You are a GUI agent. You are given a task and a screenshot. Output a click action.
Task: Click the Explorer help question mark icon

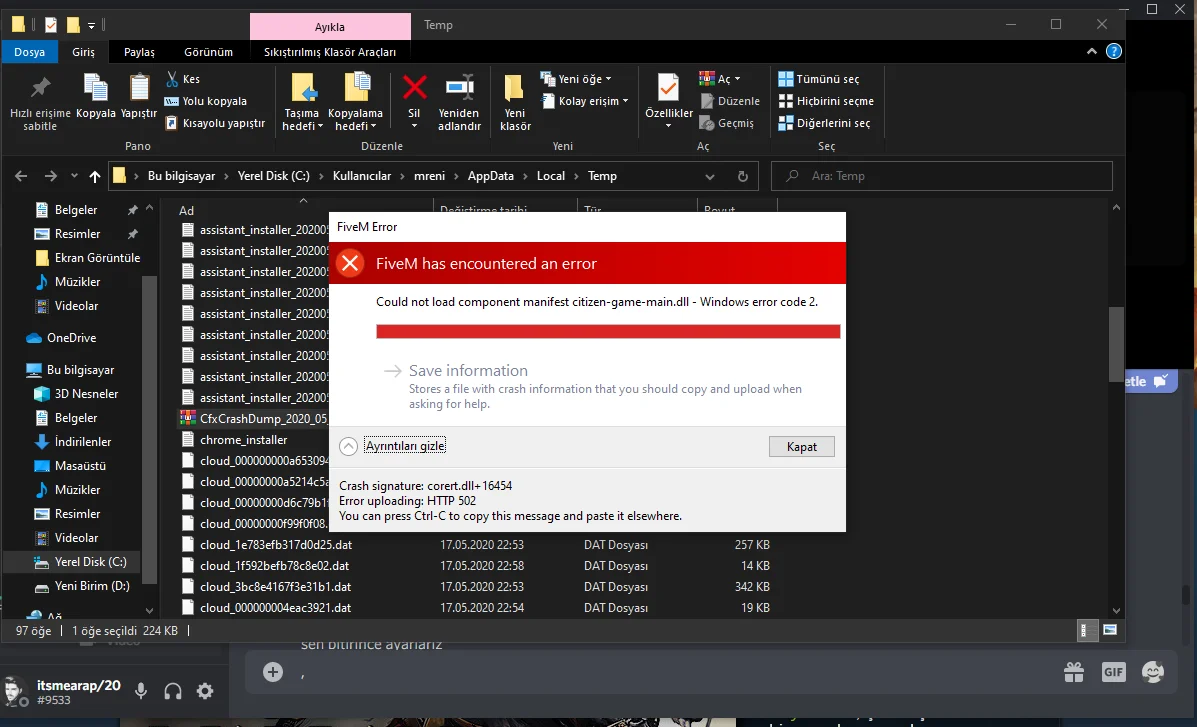1114,51
